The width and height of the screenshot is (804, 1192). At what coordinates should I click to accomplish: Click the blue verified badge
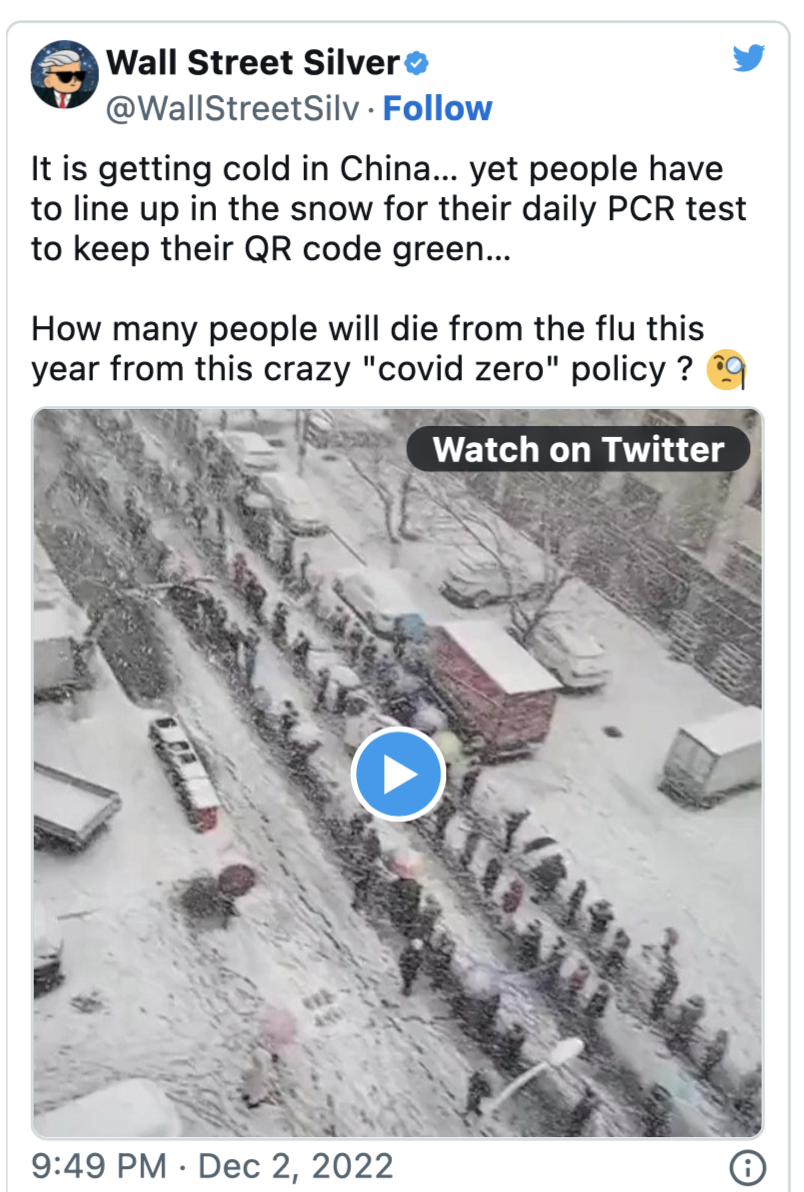click(416, 63)
